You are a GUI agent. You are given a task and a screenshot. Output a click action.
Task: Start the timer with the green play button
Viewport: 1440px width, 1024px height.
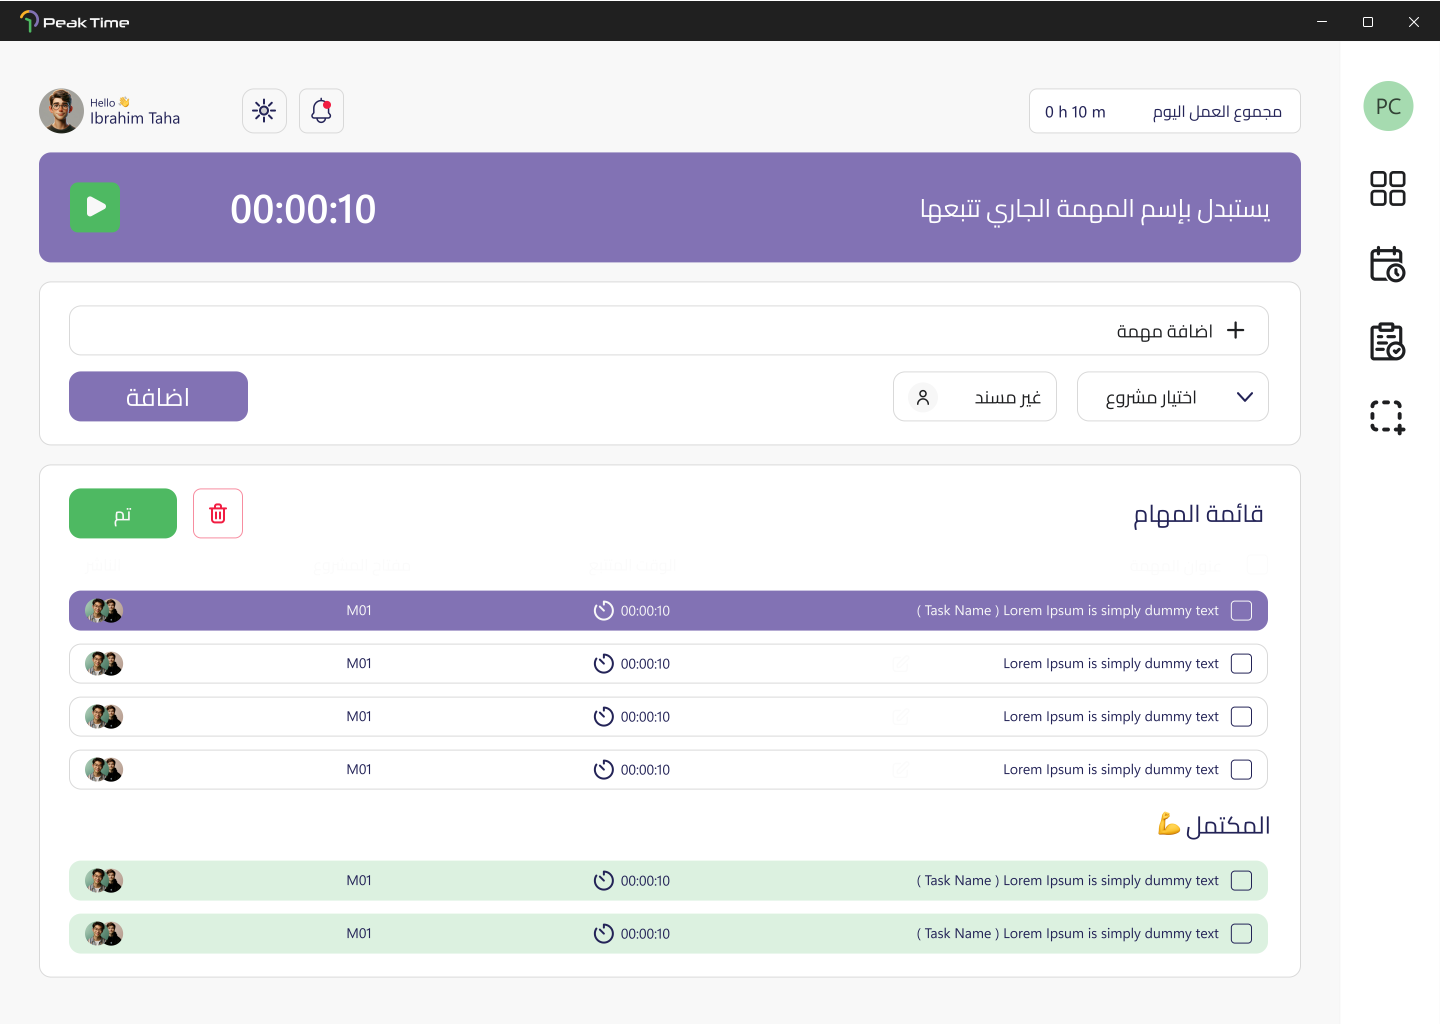point(95,207)
